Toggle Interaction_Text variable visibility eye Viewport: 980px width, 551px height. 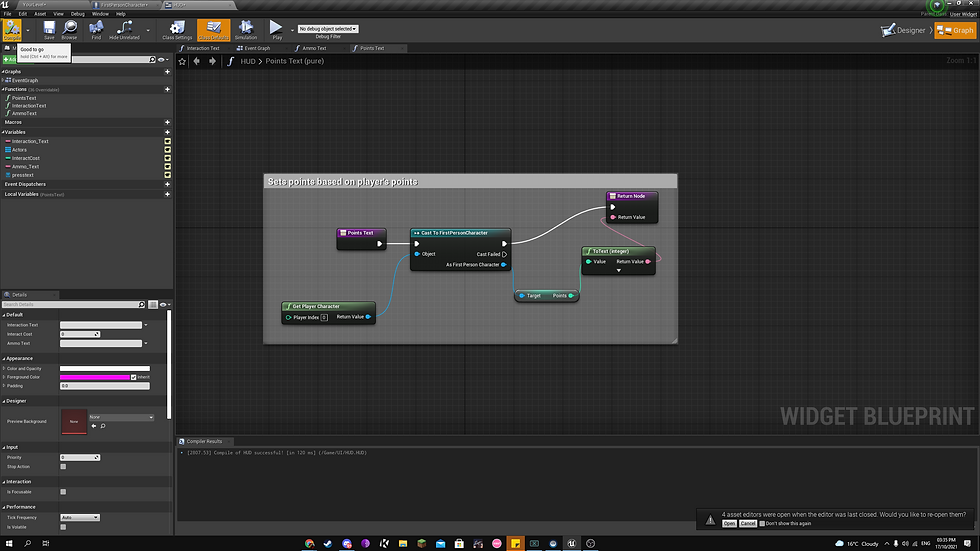click(x=167, y=141)
